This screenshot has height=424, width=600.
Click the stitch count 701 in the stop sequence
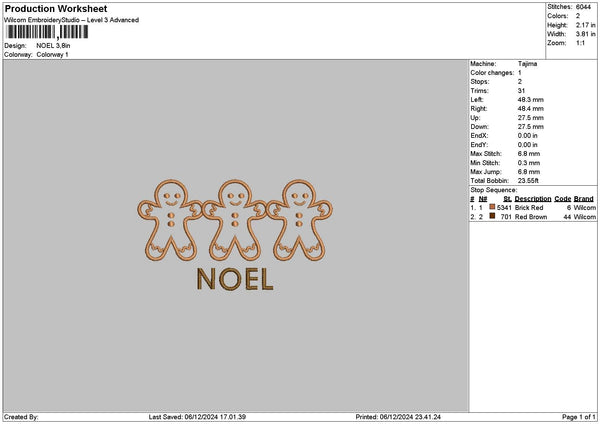click(506, 217)
